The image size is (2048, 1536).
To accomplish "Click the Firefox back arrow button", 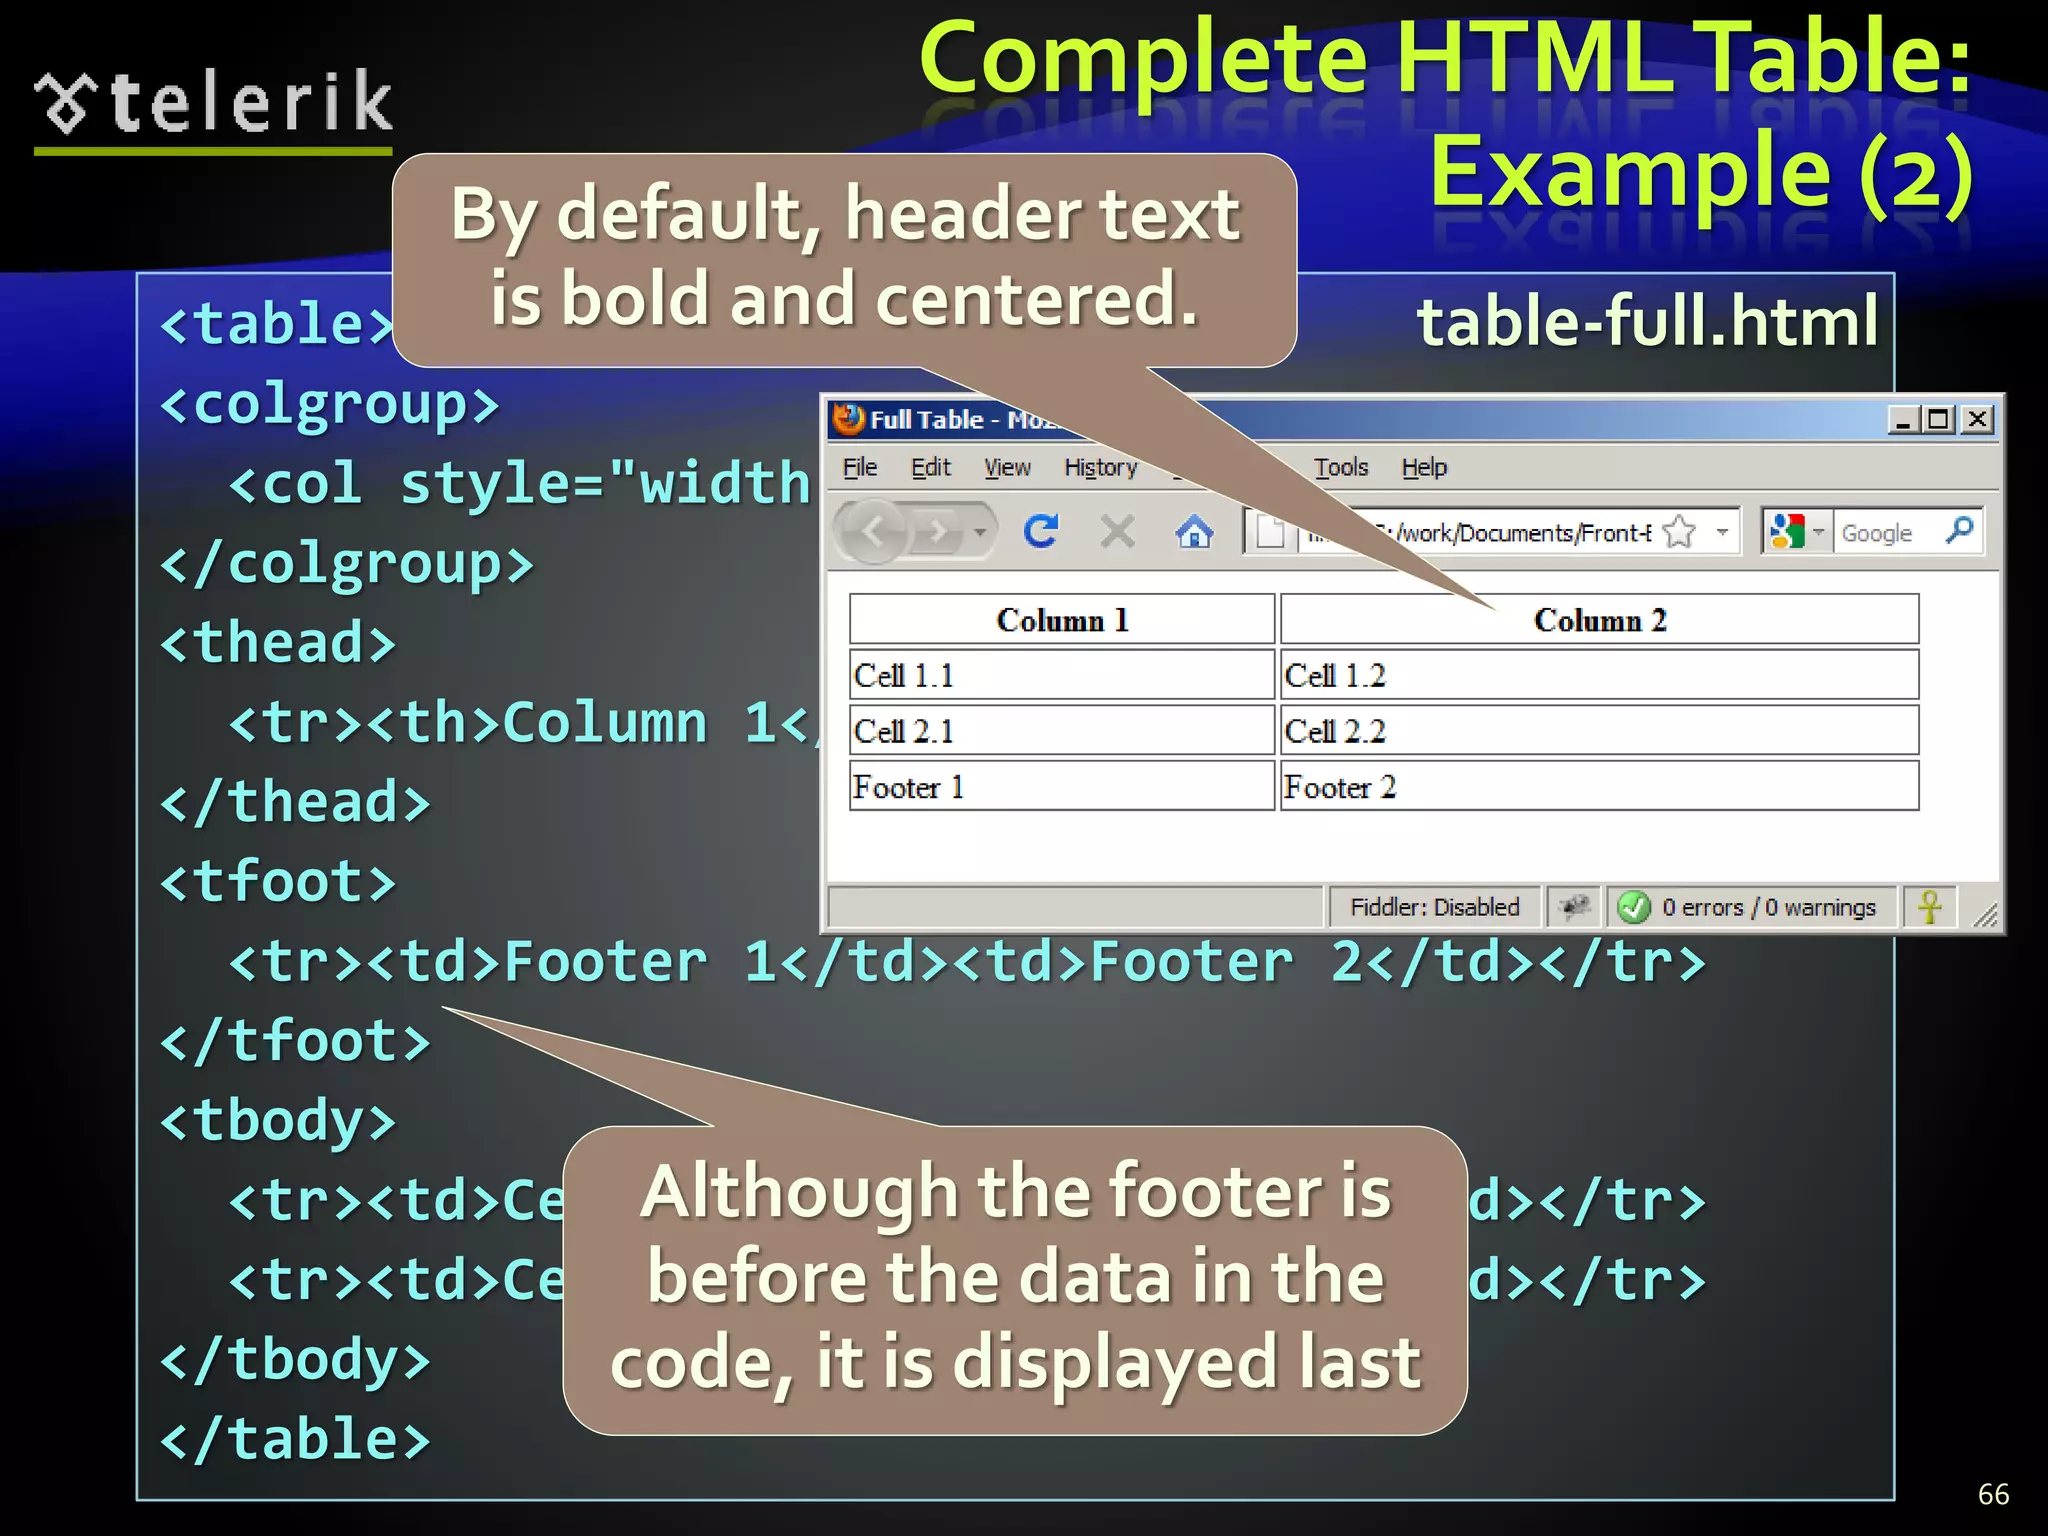I will click(873, 532).
